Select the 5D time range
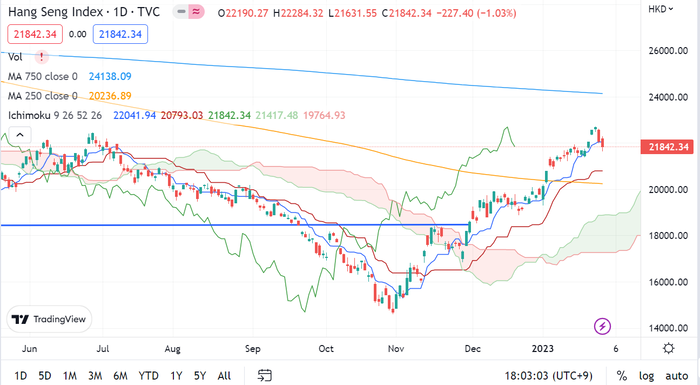The image size is (700, 385). 45,376
